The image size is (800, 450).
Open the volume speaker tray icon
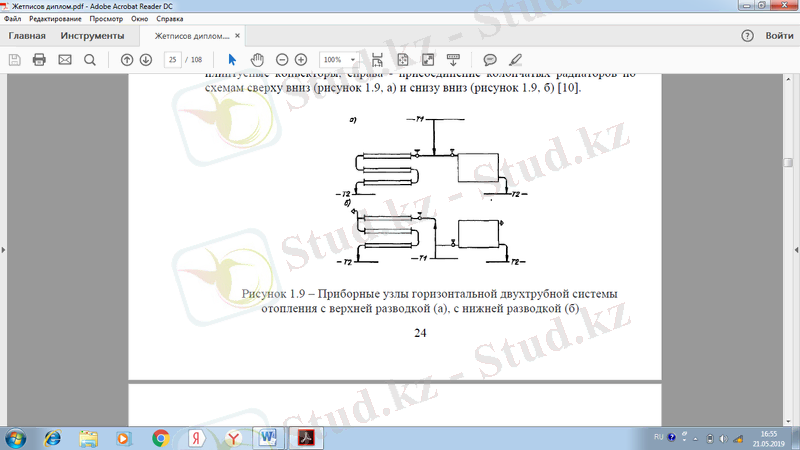click(x=723, y=439)
